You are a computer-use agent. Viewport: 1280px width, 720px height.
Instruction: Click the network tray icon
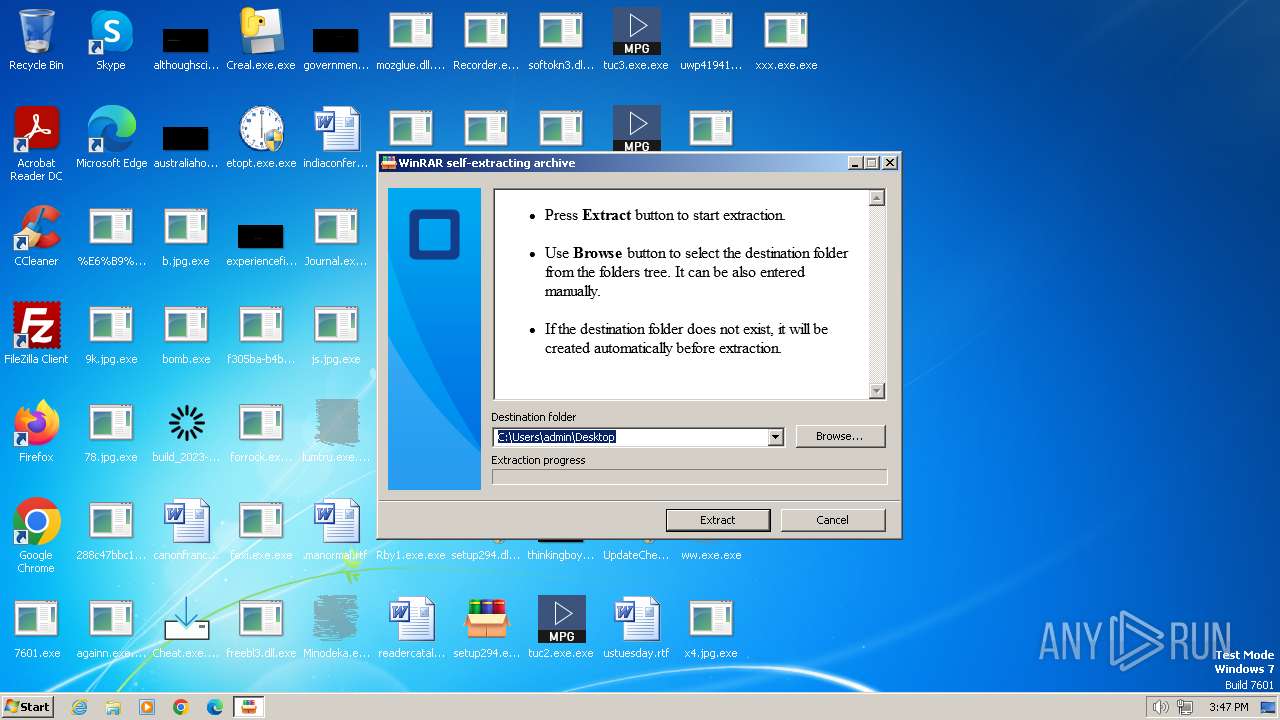click(x=1185, y=707)
